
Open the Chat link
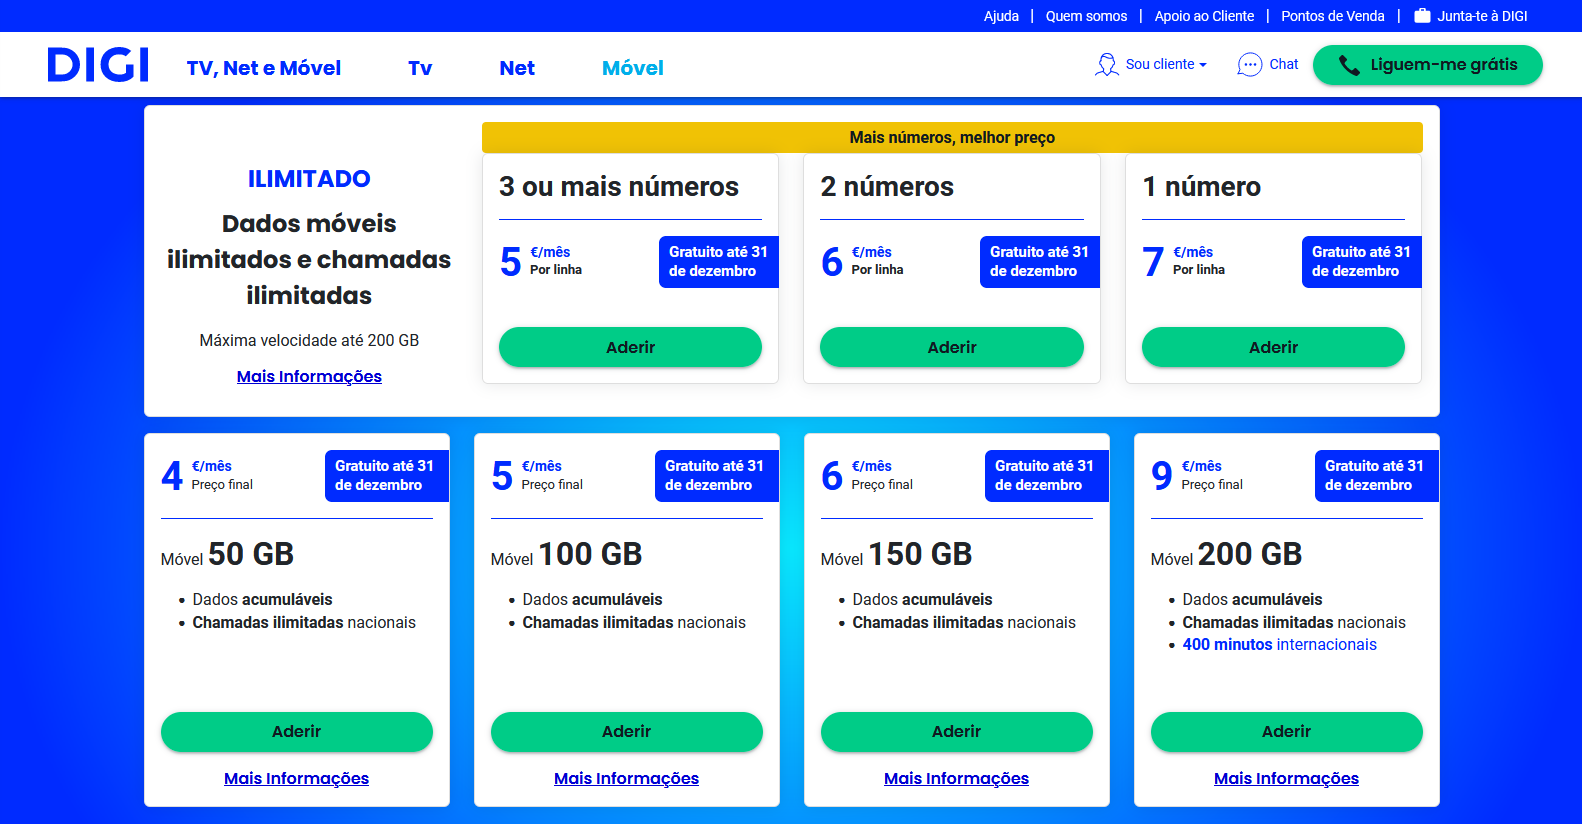[x=1284, y=64]
